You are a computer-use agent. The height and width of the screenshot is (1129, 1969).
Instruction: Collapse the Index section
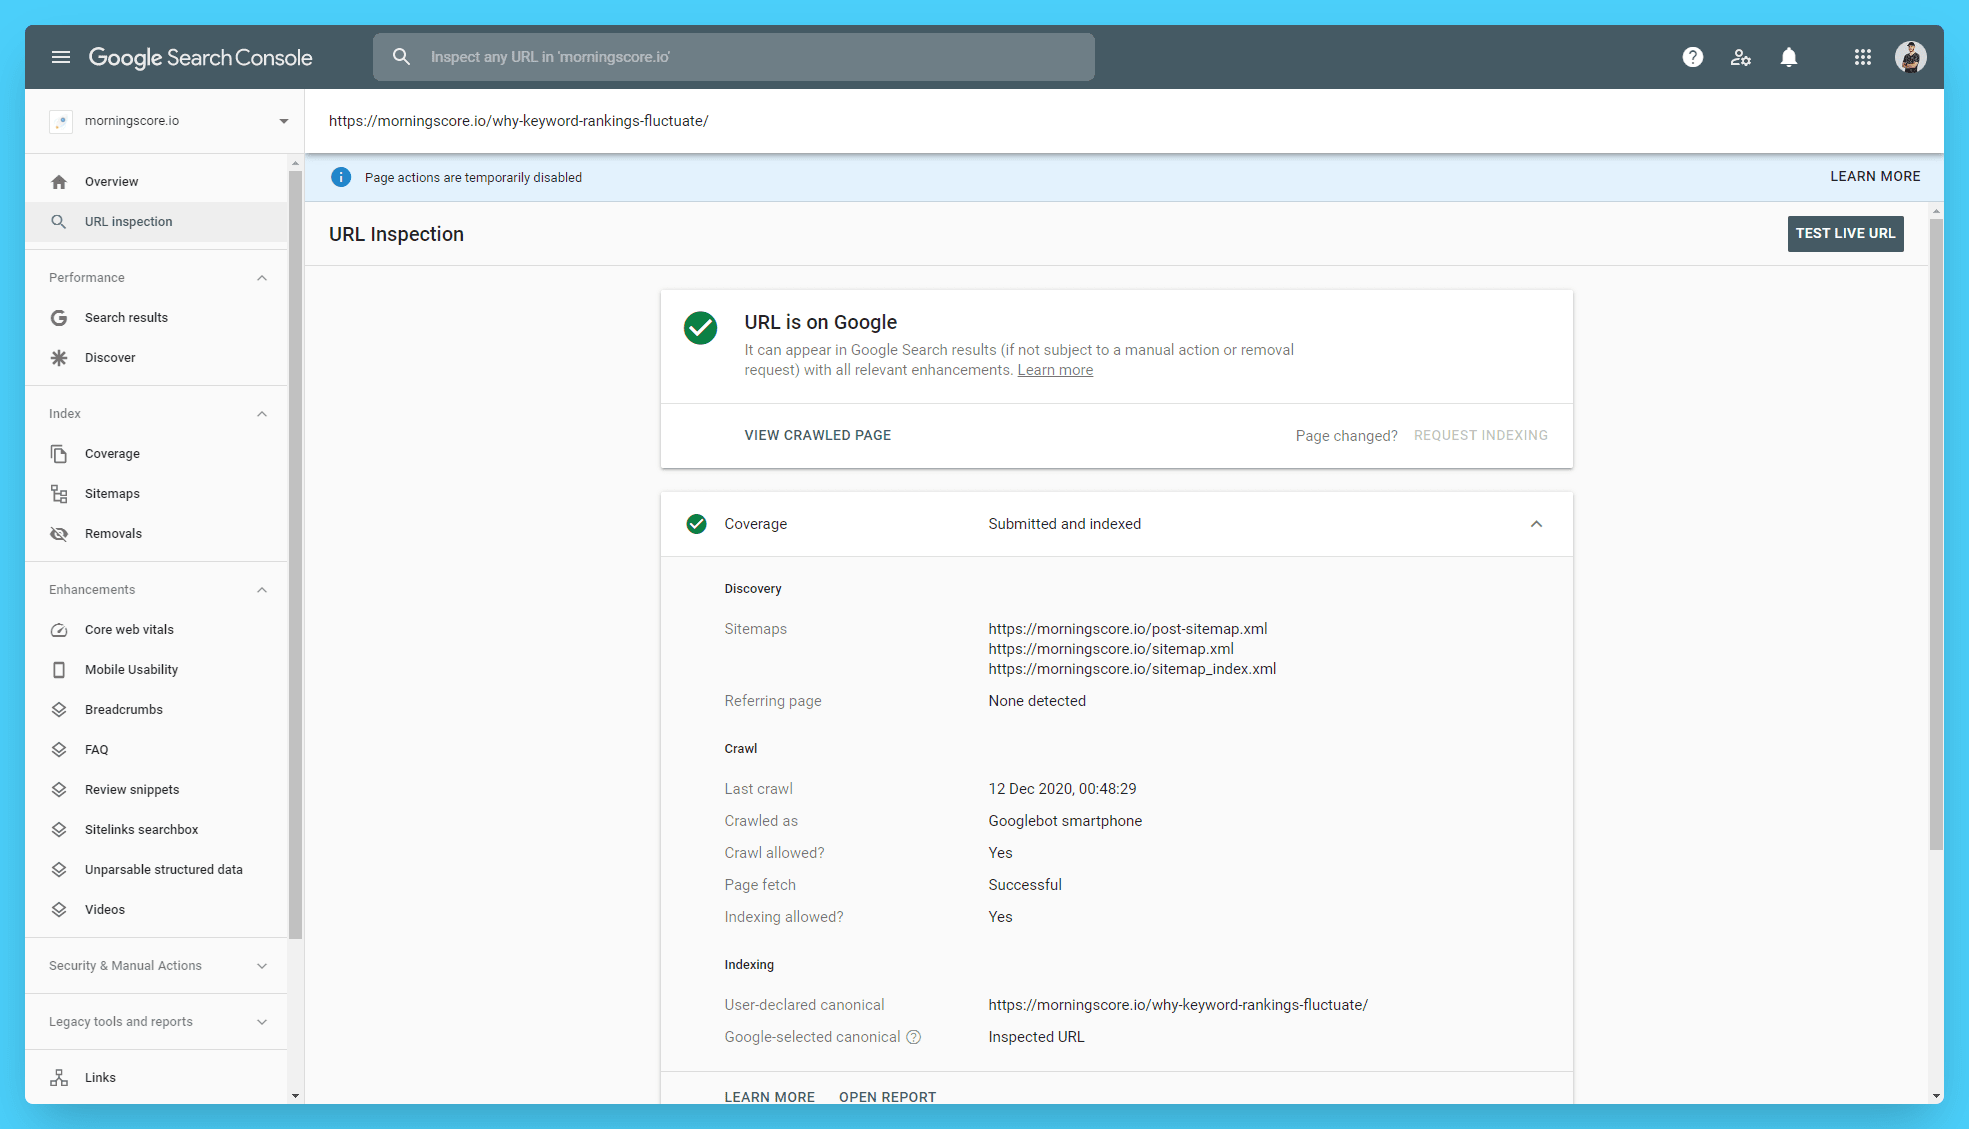pyautogui.click(x=262, y=414)
